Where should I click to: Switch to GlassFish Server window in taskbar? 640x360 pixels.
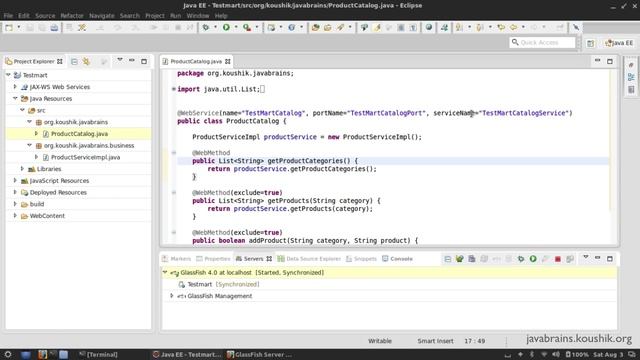tap(260, 354)
